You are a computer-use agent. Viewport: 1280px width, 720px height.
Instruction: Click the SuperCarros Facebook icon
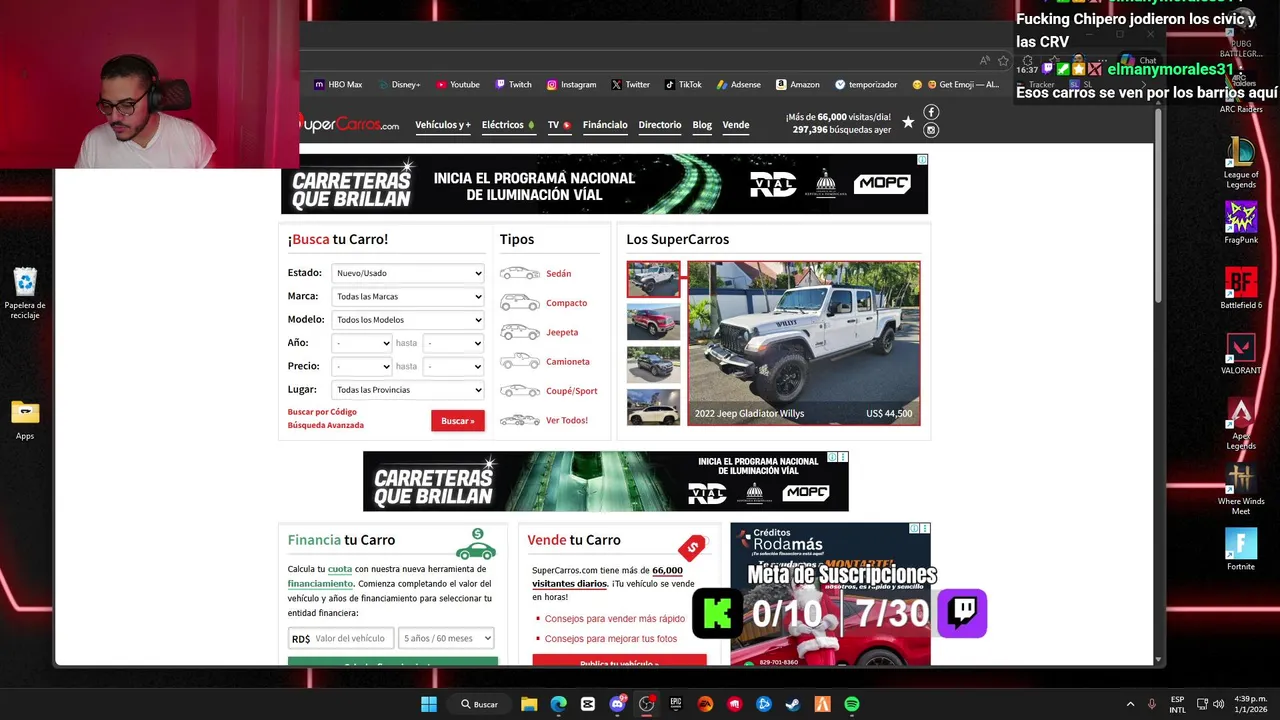[931, 112]
